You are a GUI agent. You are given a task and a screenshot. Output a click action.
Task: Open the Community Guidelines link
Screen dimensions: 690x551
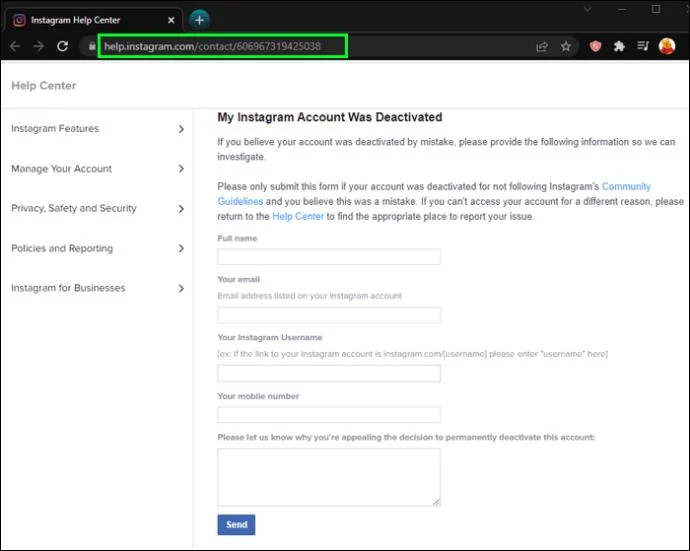pyautogui.click(x=626, y=187)
